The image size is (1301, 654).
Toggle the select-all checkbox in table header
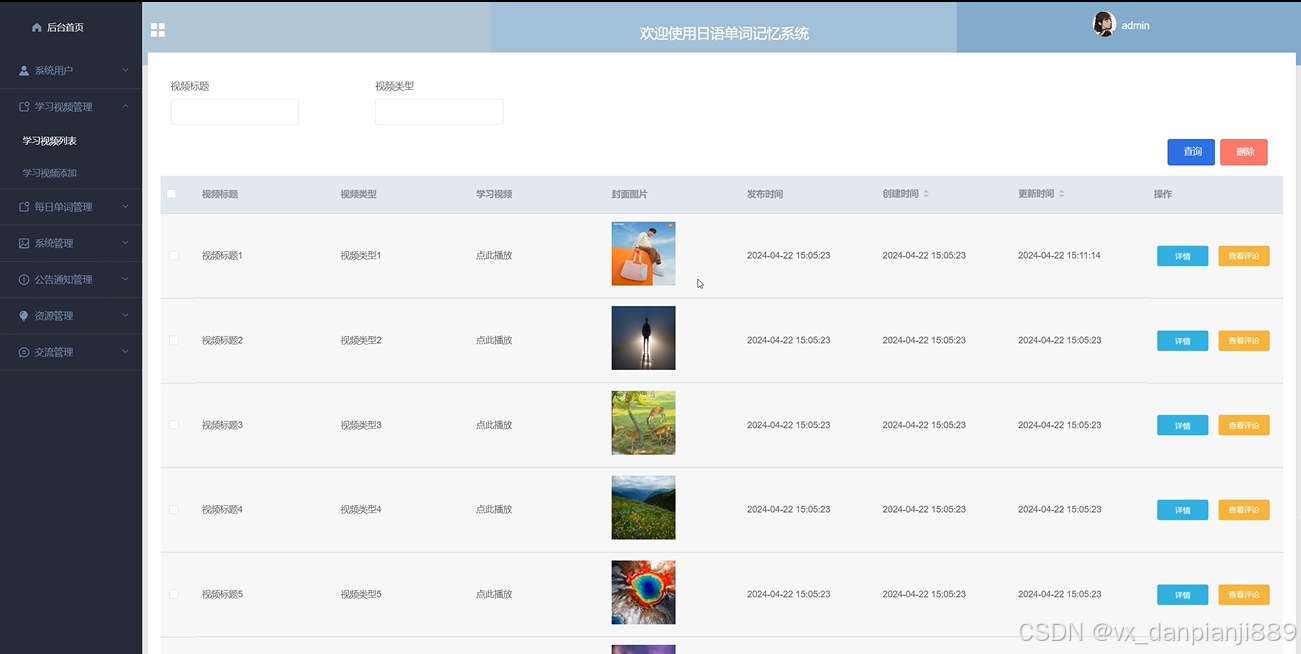point(172,194)
